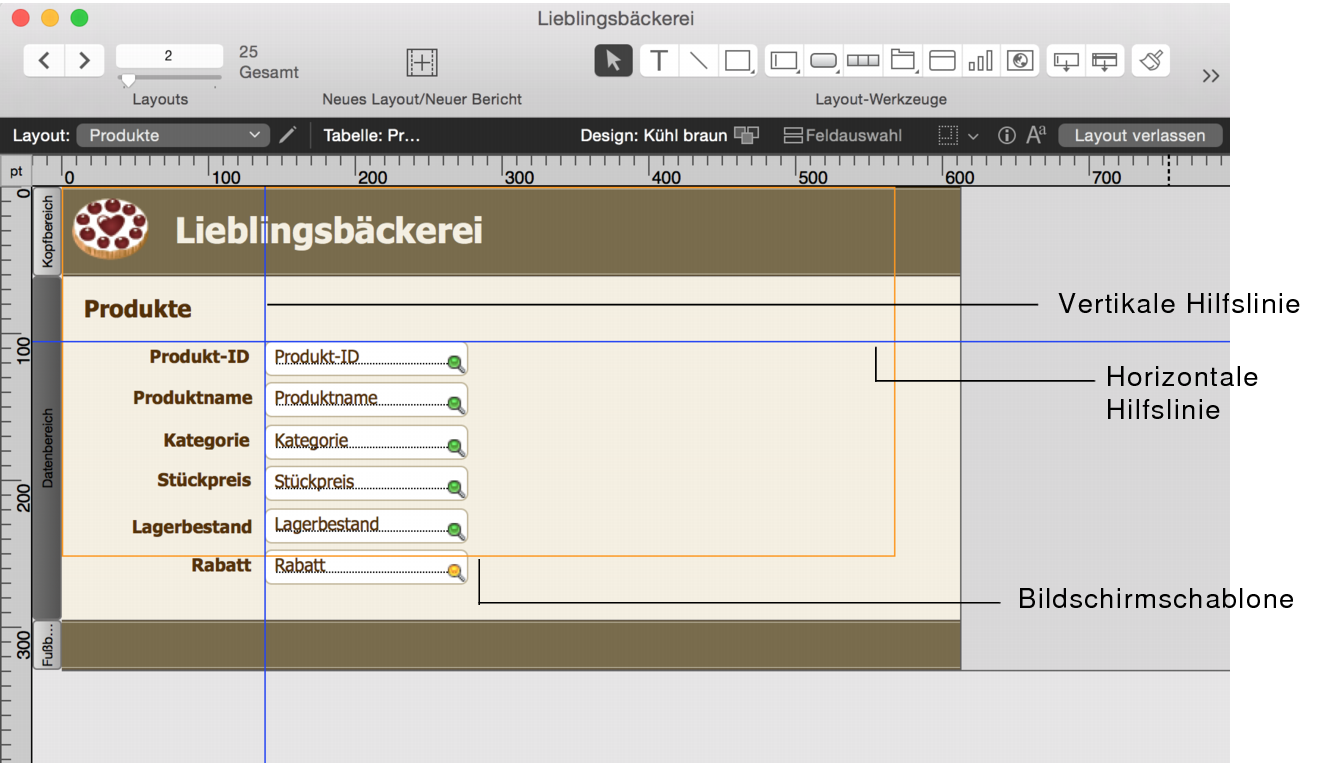
Task: Select the Lagerbestand field
Action: (x=366, y=525)
